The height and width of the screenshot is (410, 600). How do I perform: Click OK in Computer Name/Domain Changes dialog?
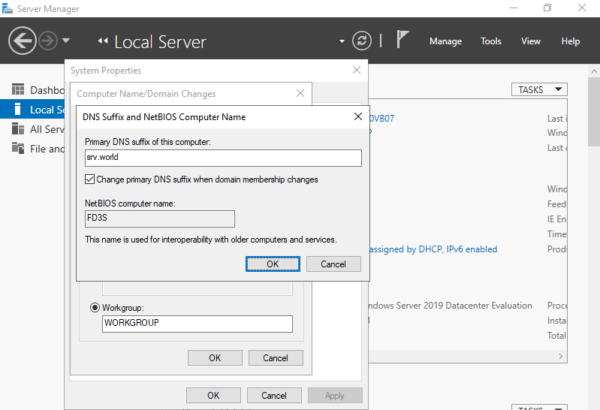coord(215,358)
